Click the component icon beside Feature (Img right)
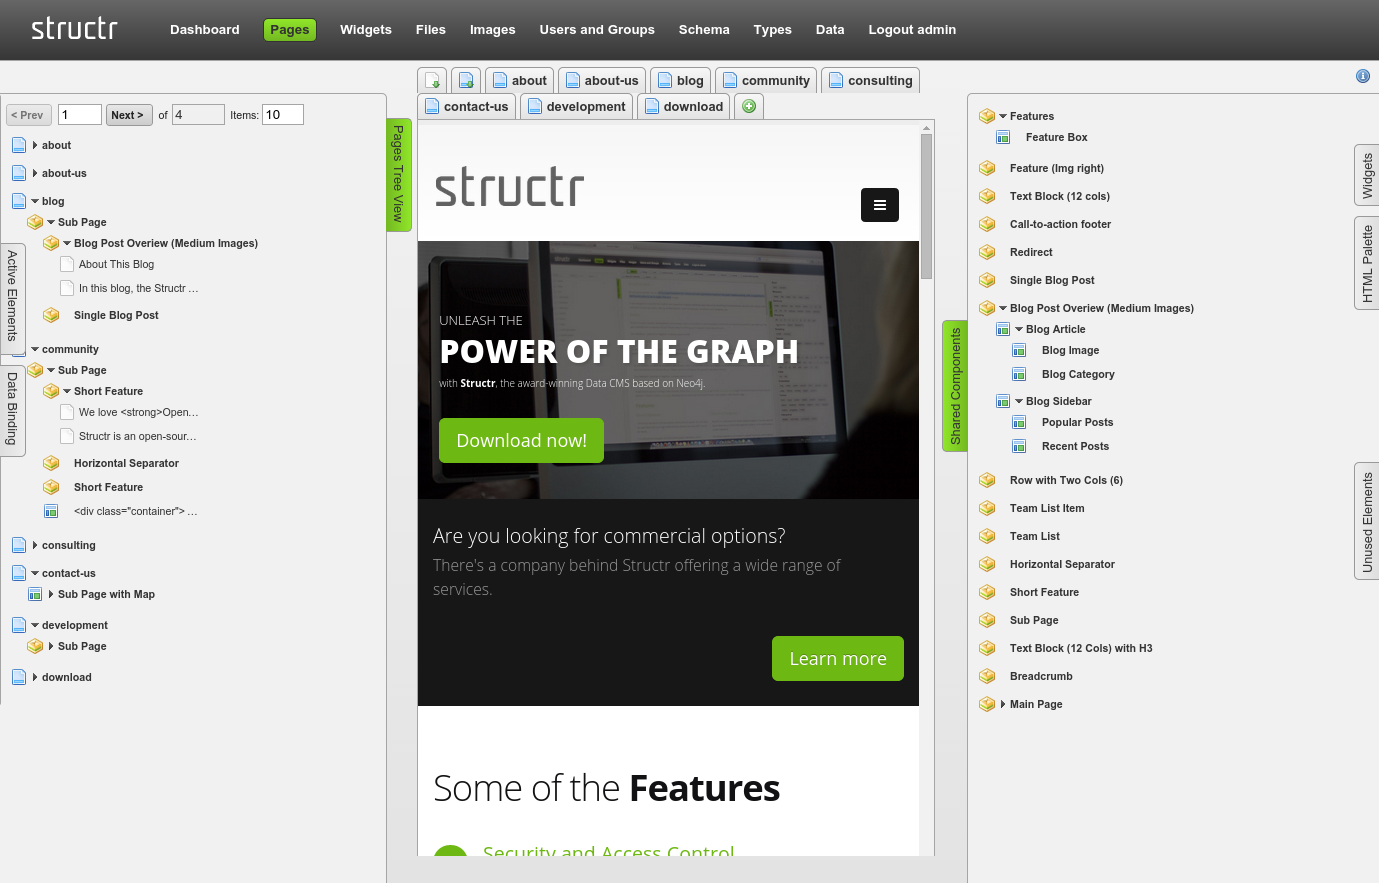 pos(987,168)
